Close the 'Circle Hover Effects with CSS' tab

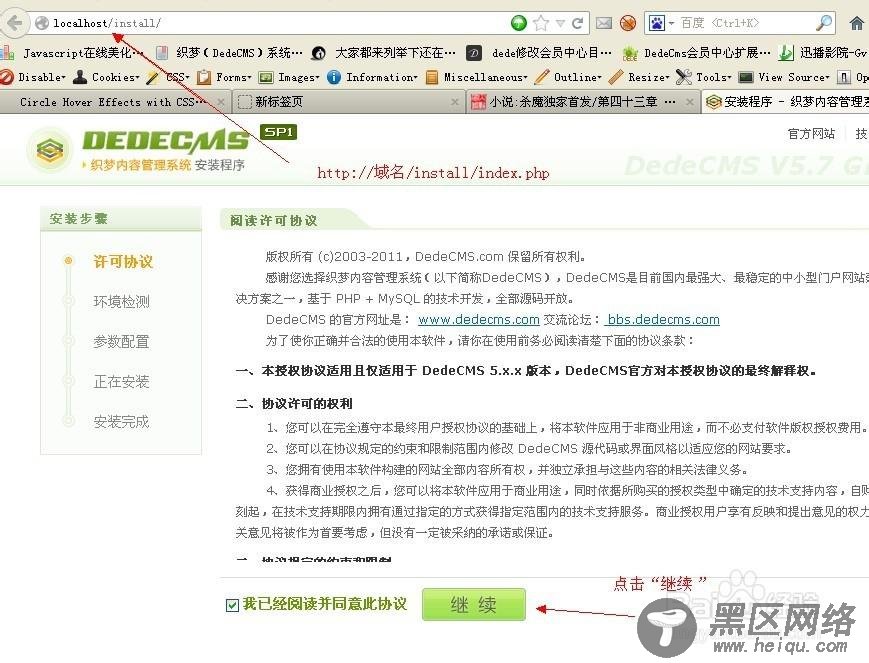221,102
